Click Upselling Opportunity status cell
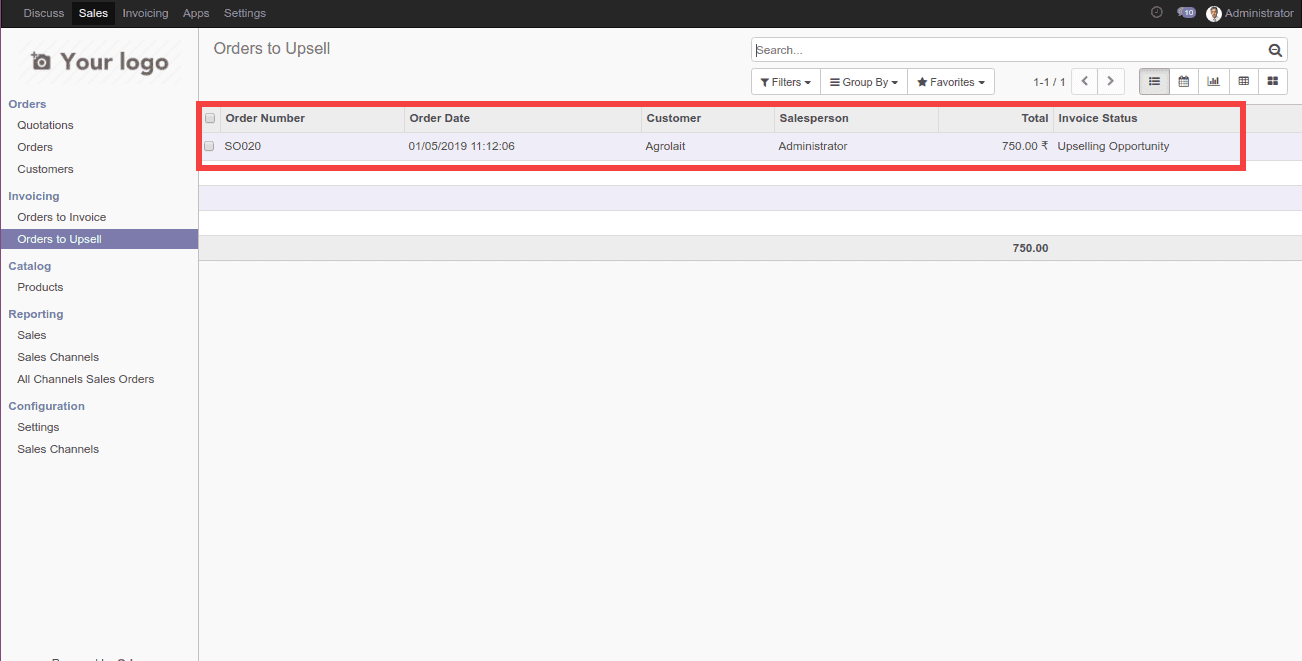The image size is (1302, 661). [x=1113, y=146]
